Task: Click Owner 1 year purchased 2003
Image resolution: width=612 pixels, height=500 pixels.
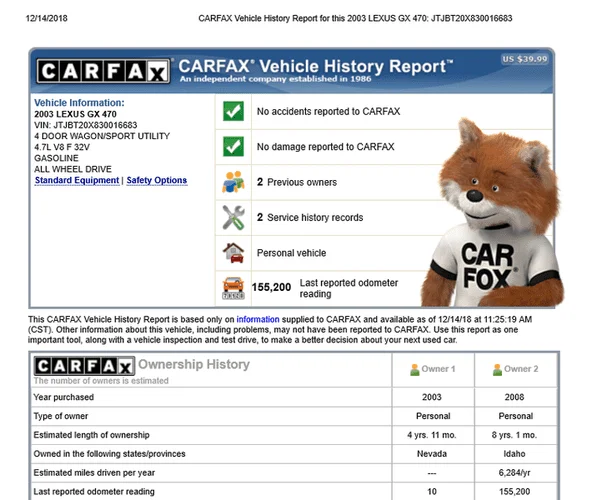Action: [432, 397]
